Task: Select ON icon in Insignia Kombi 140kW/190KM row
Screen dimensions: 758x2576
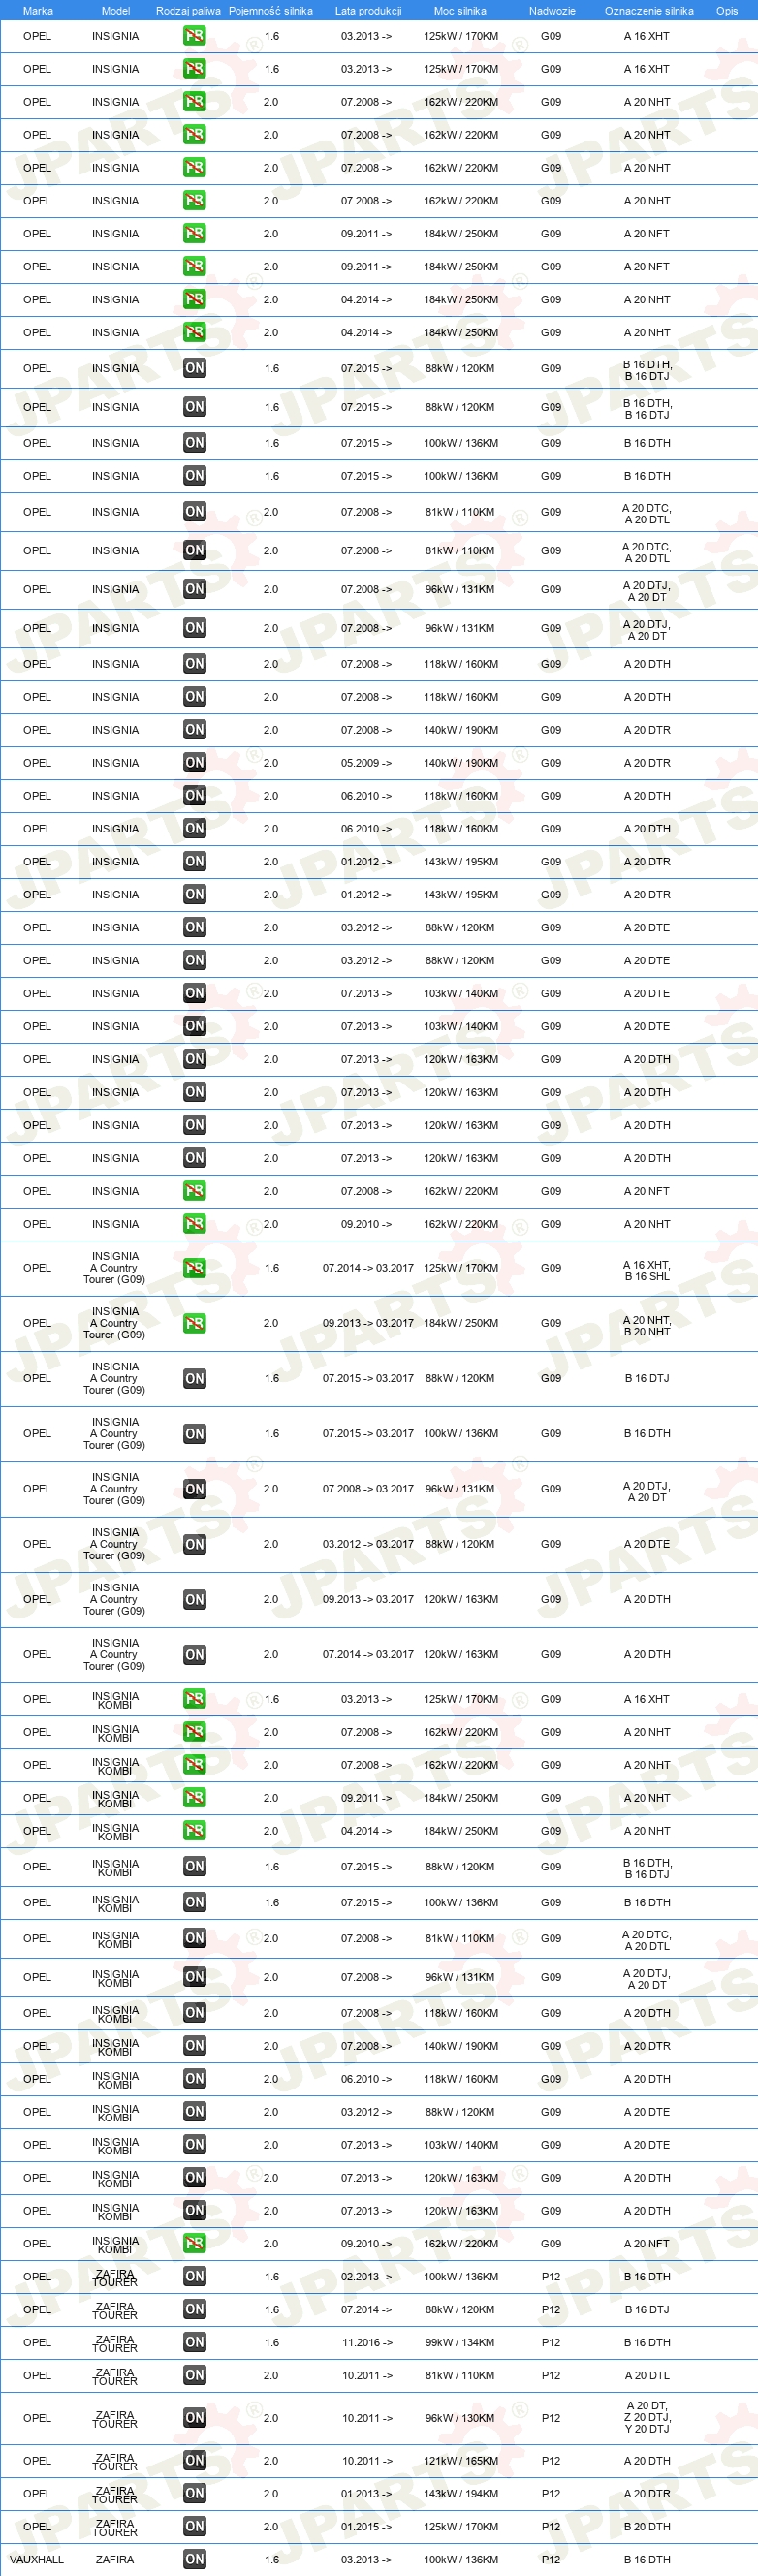Action: point(194,2046)
